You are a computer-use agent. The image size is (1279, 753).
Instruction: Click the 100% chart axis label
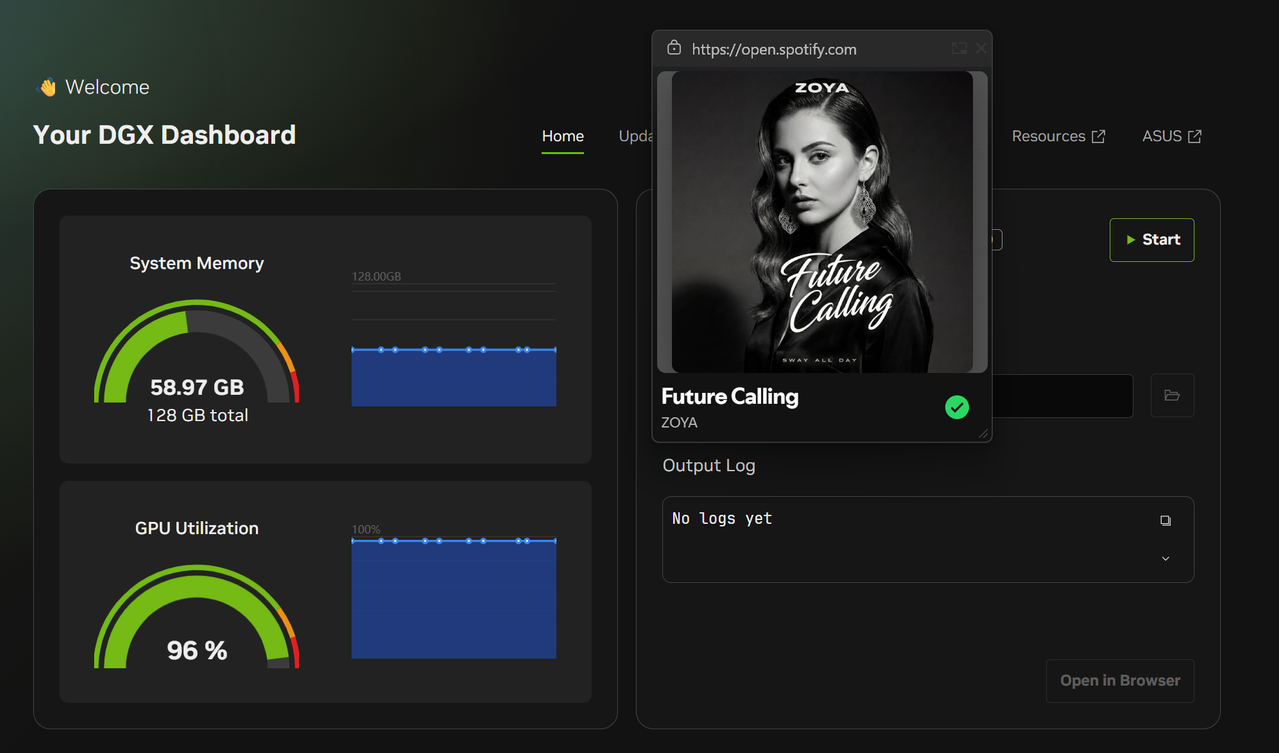click(x=366, y=529)
